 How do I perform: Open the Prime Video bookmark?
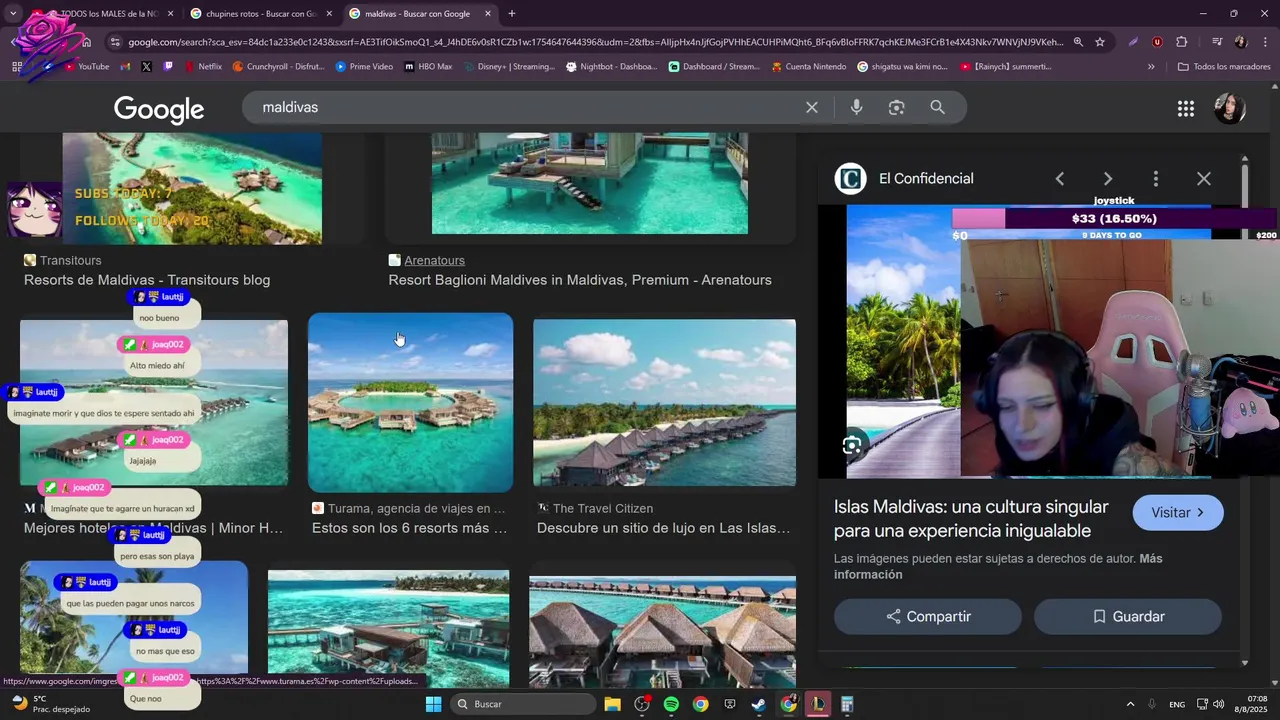tap(364, 67)
